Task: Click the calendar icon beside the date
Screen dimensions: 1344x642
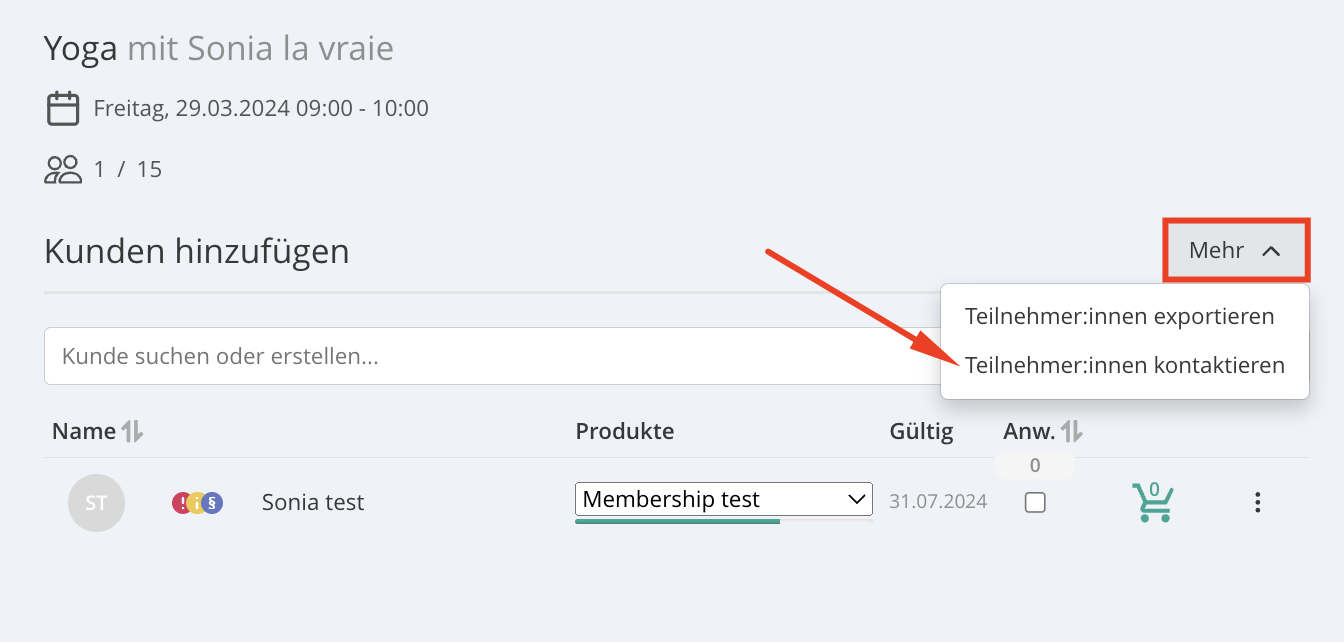Action: coord(63,108)
